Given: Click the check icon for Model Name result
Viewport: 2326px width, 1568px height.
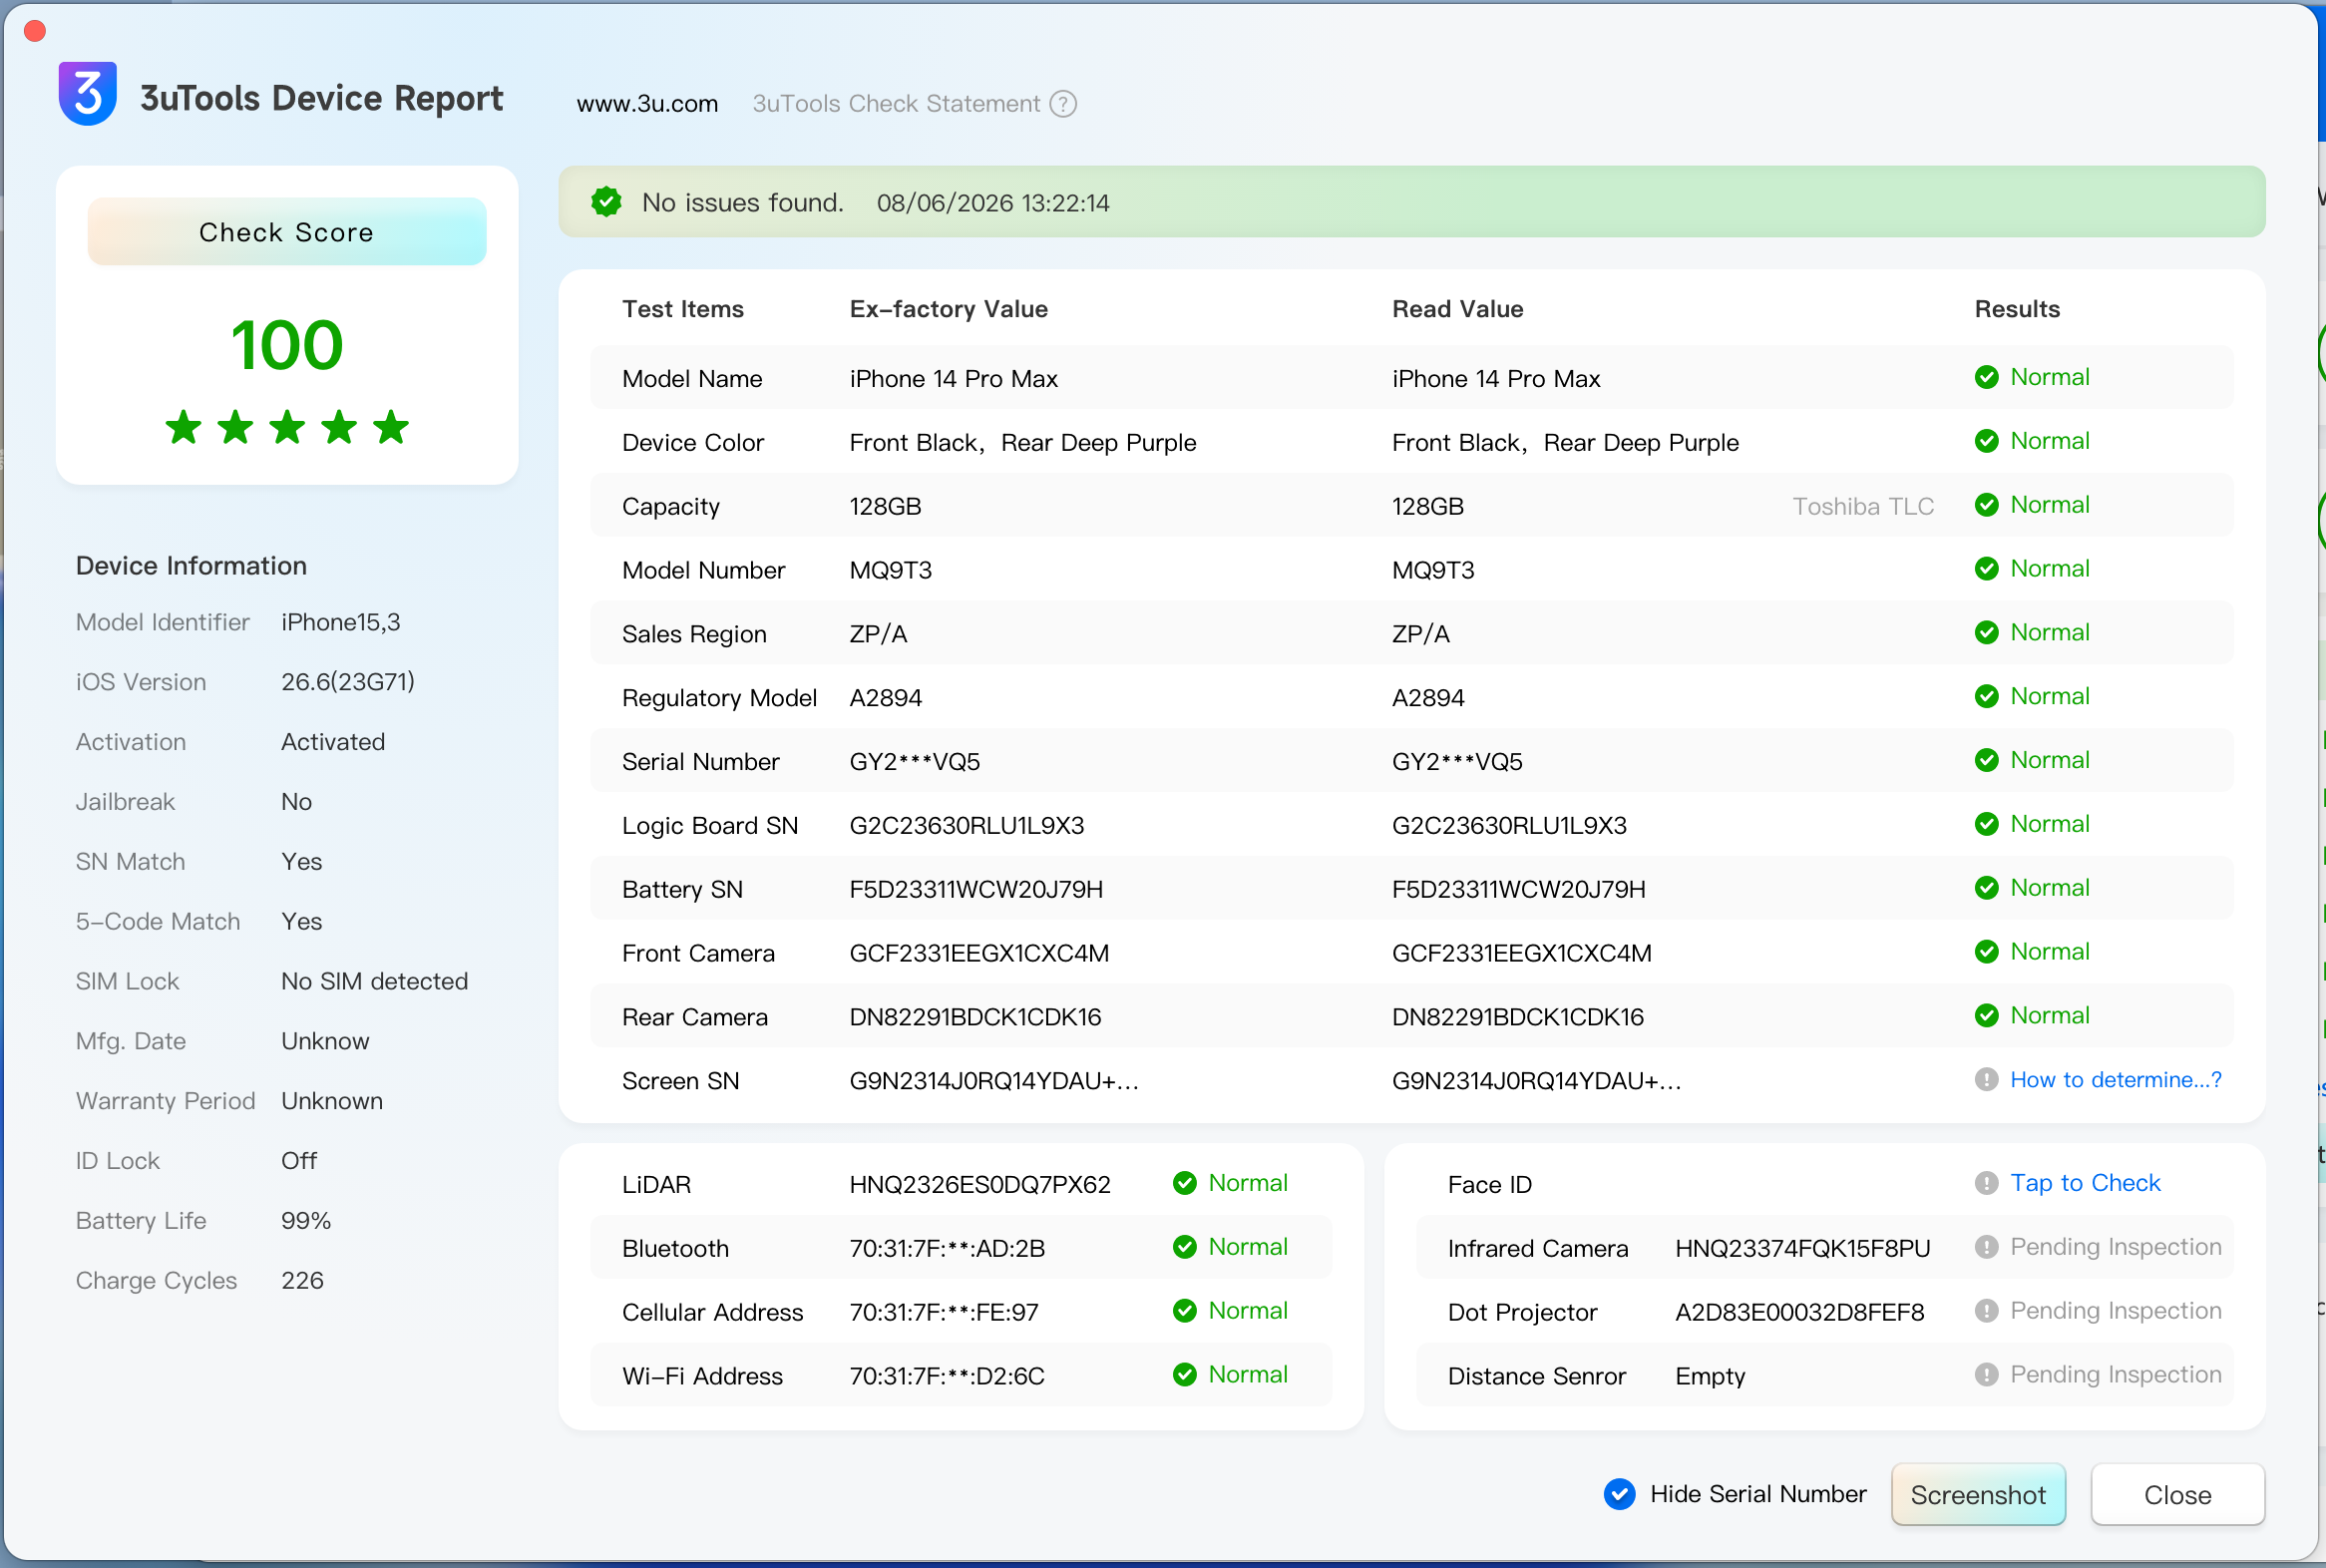Looking at the screenshot, I should 1986,377.
